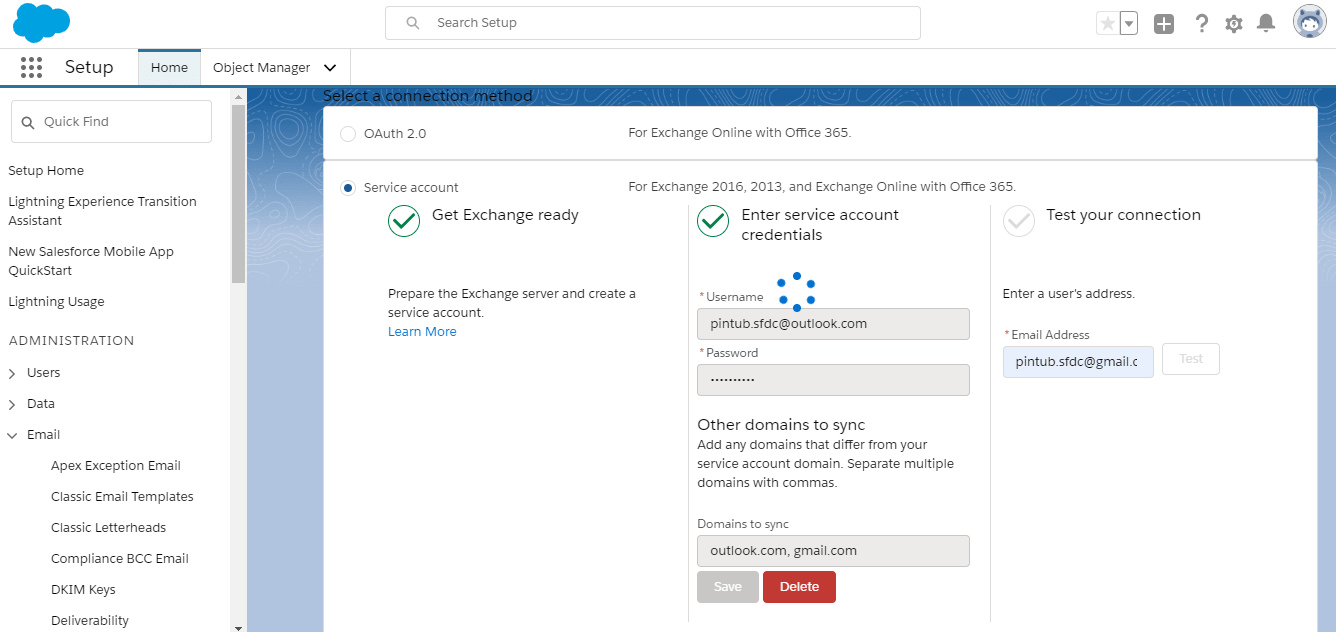The image size is (1336, 634).
Task: Open New Salesforce Mobile App QuickStart
Action: tap(91, 261)
